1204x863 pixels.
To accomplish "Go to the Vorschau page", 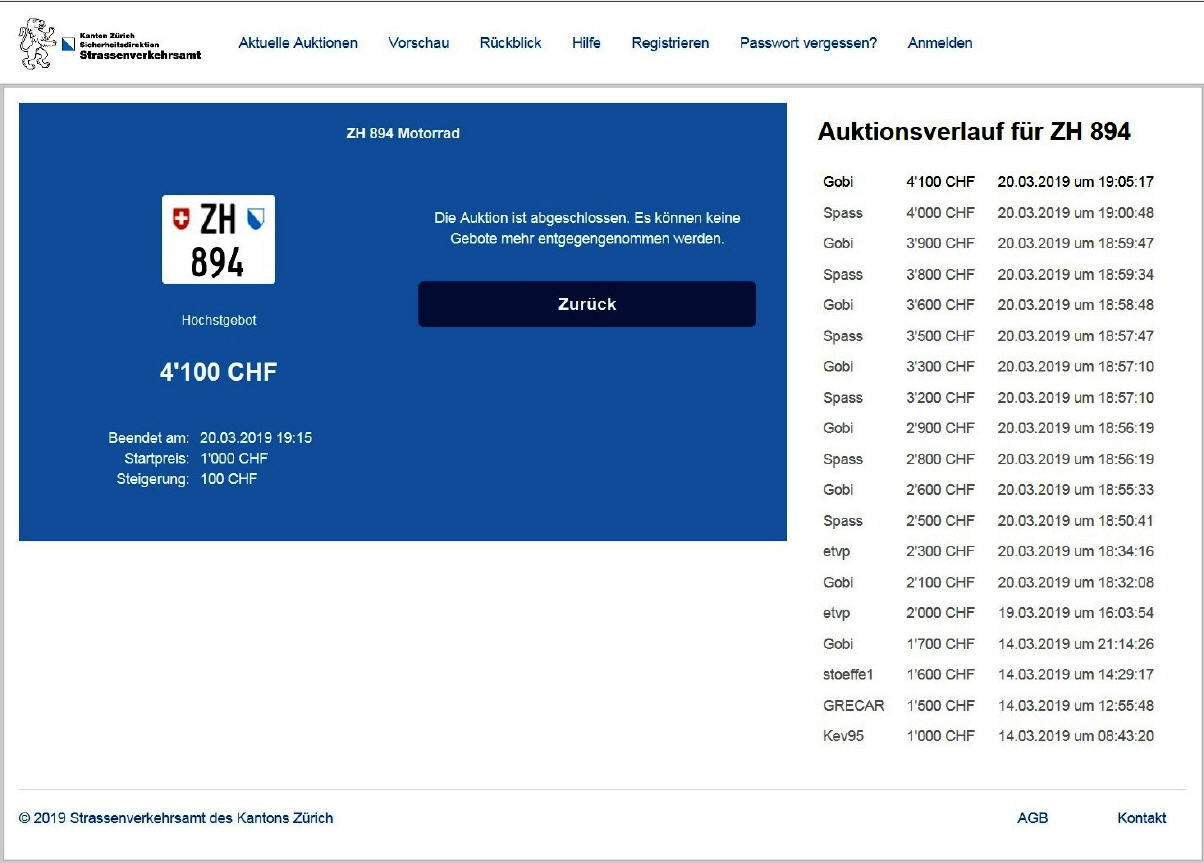I will 418,43.
